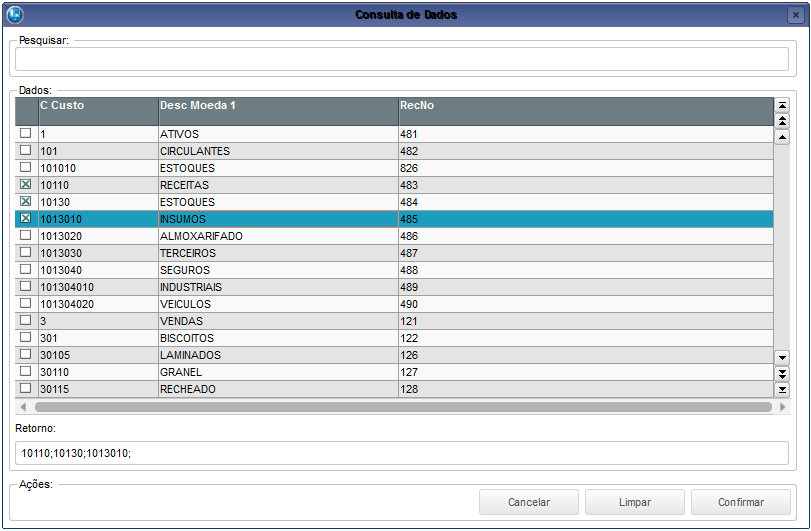This screenshot has height=531, width=811.
Task: Click the single up arrow scroll icon
Action: (x=782, y=137)
